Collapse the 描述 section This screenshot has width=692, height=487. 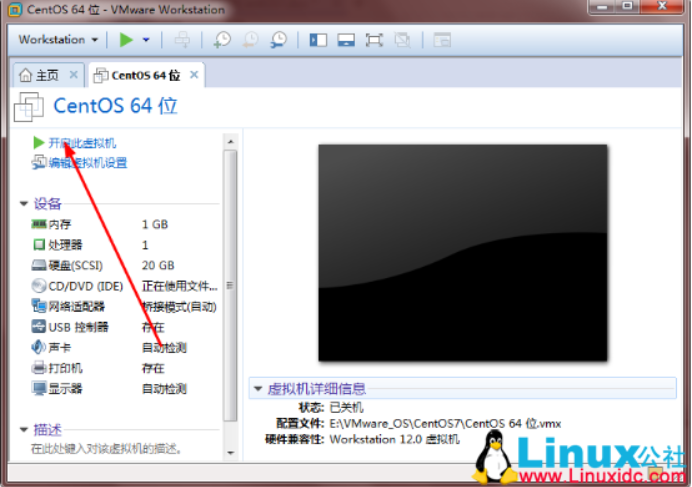(24, 429)
